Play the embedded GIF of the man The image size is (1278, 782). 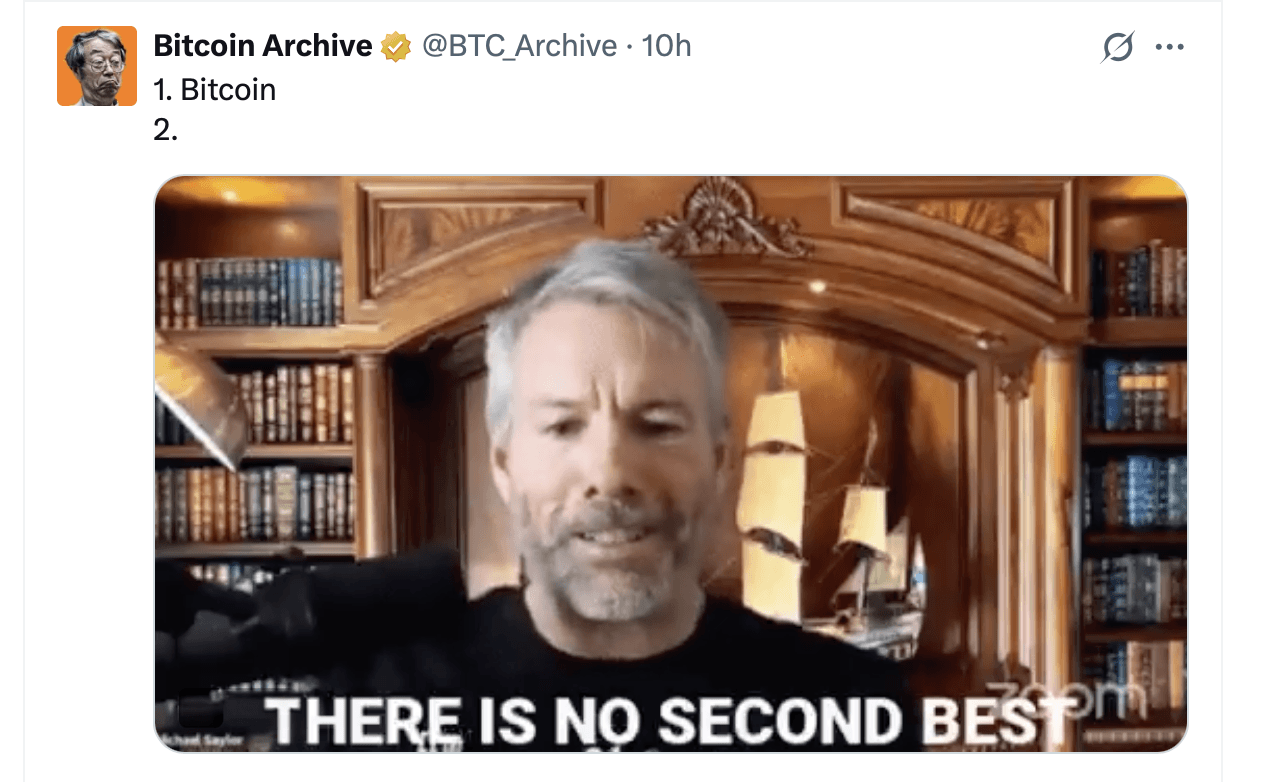(671, 464)
